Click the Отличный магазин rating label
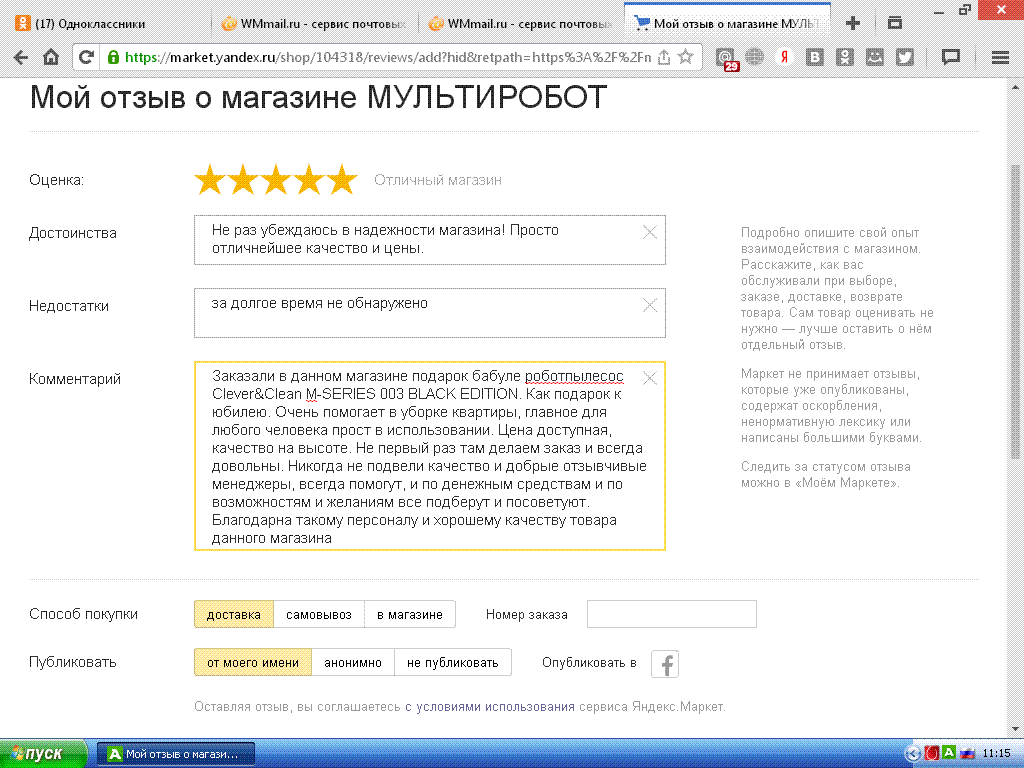Screen dimensions: 1024x768 pos(438,180)
